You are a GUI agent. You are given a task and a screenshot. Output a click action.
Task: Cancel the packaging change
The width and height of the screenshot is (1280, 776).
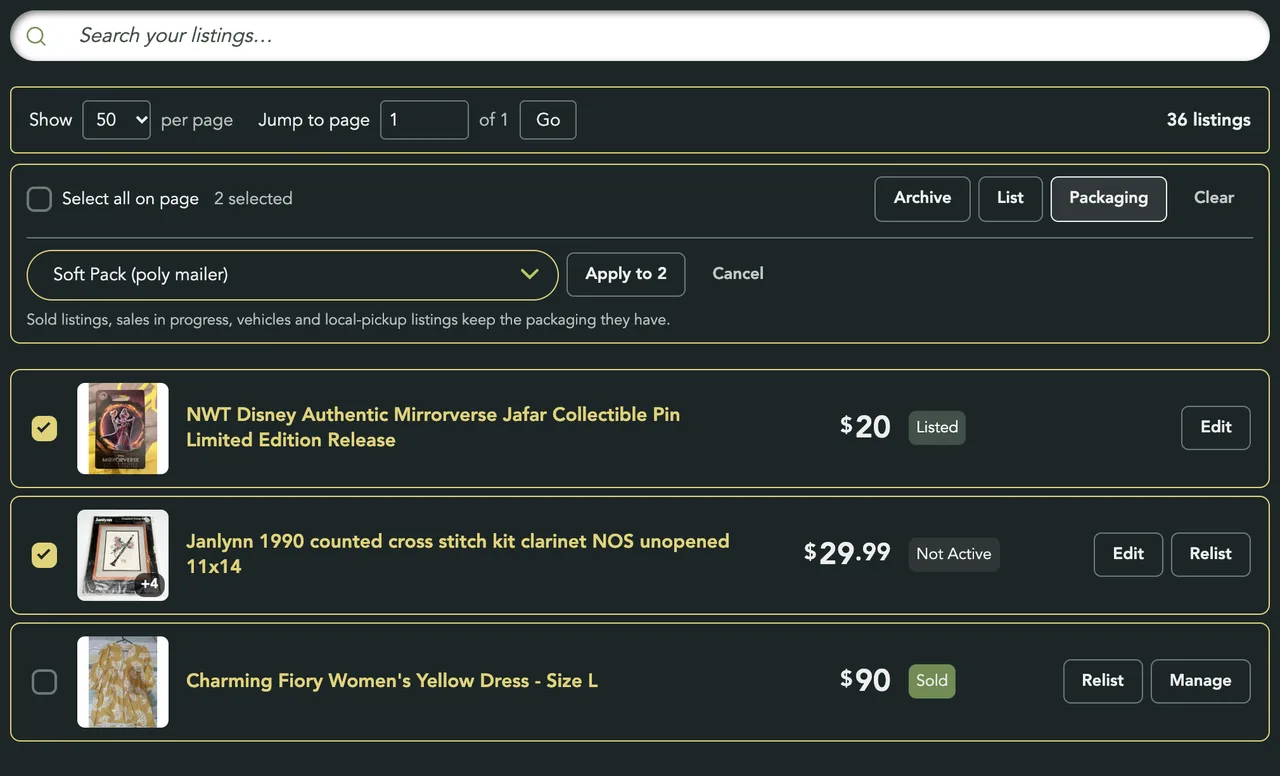(738, 274)
